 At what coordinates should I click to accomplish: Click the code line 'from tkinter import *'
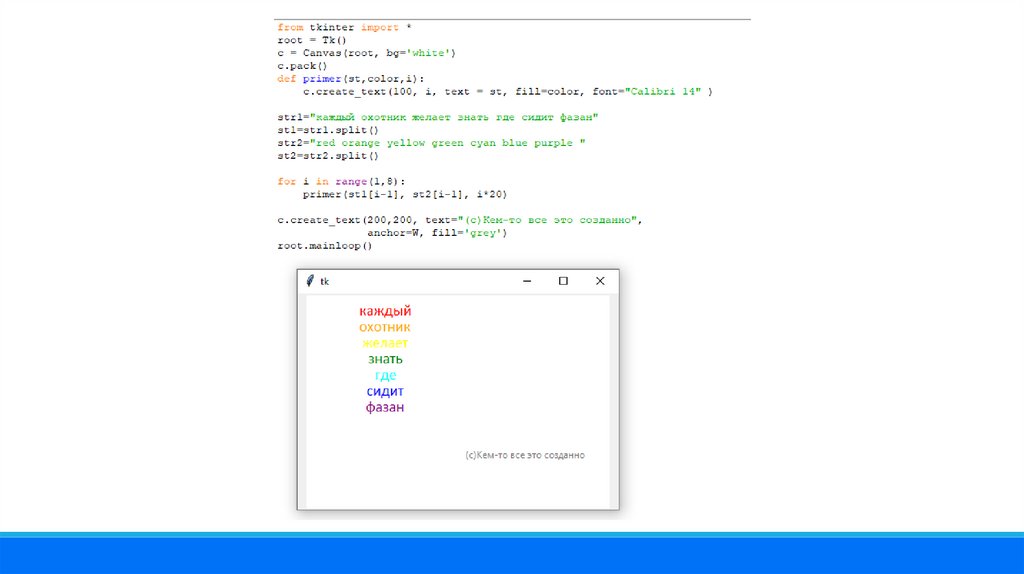point(344,27)
